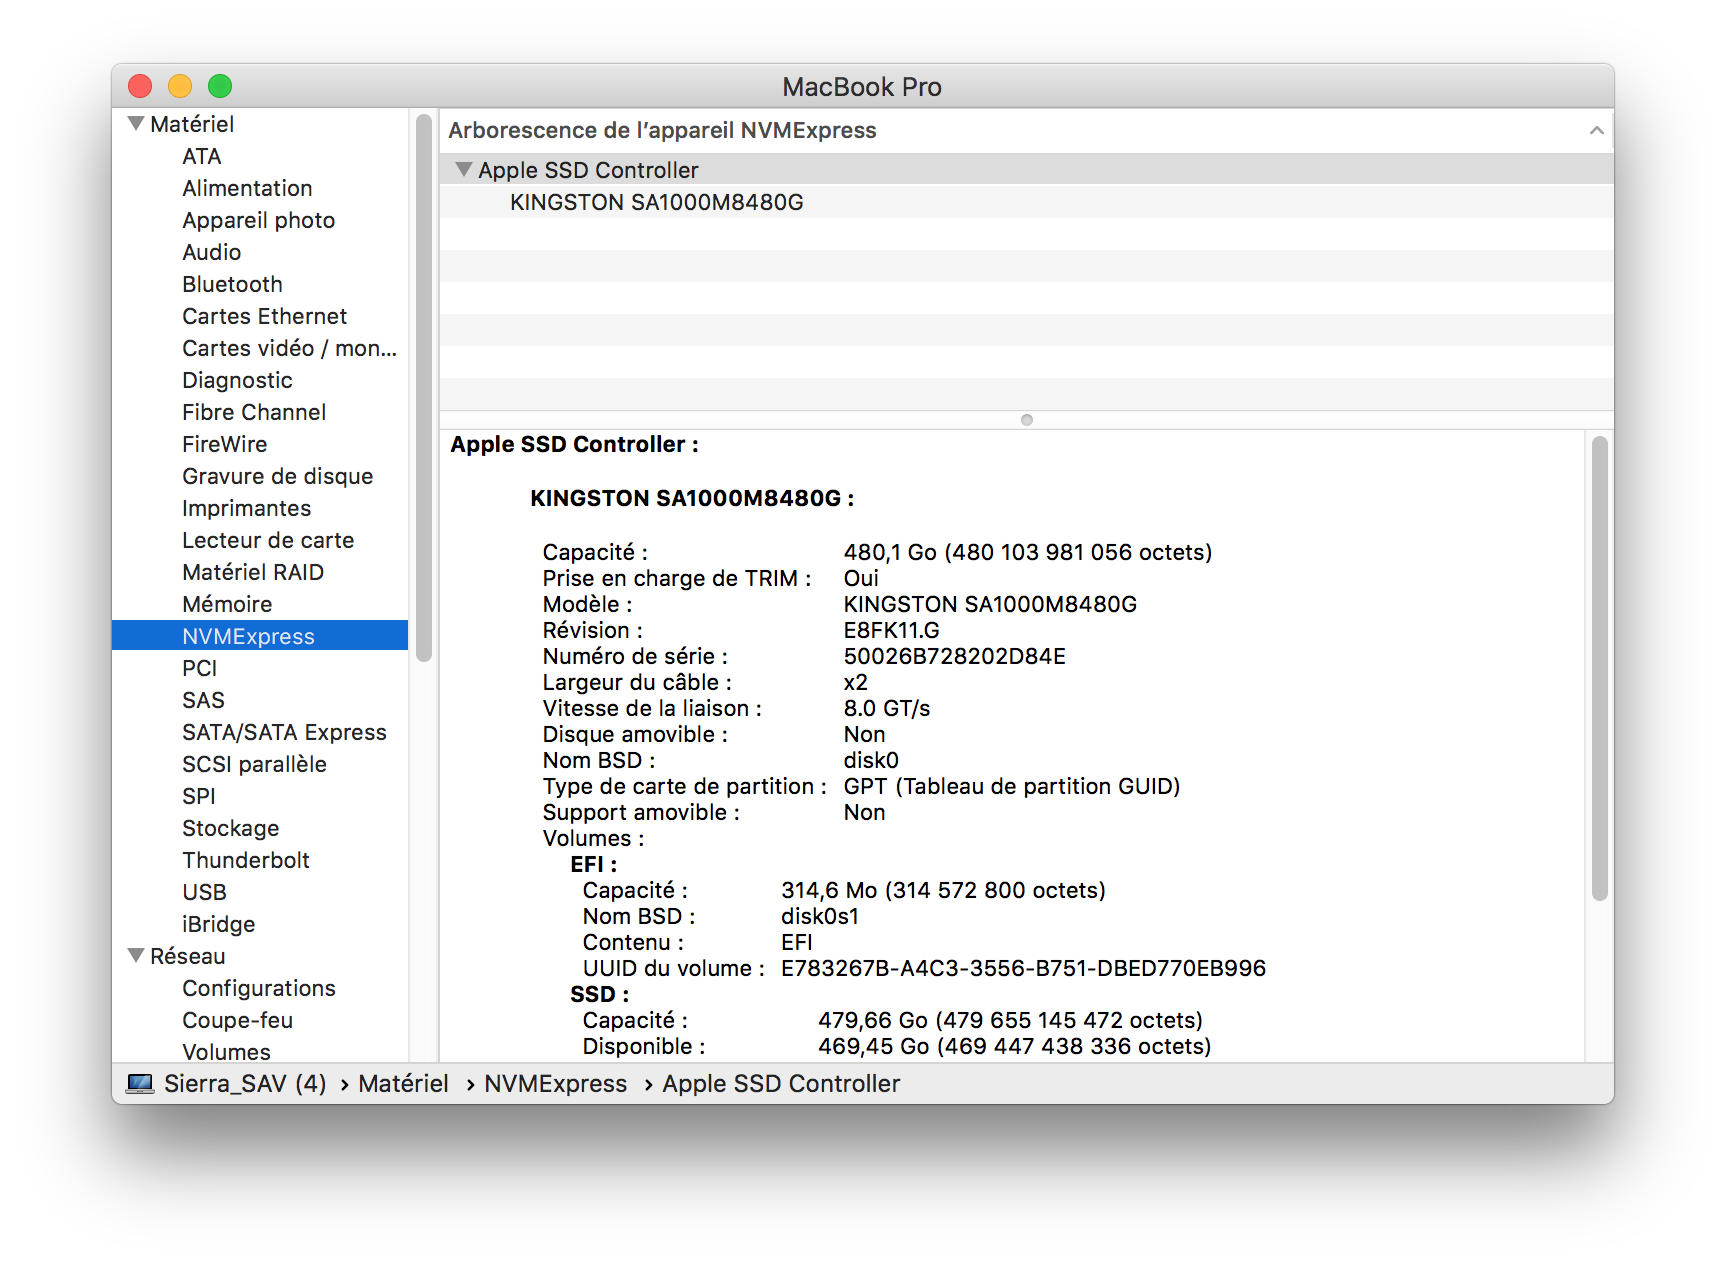
Task: Select Mémoire in the sidebar
Action: pyautogui.click(x=227, y=604)
